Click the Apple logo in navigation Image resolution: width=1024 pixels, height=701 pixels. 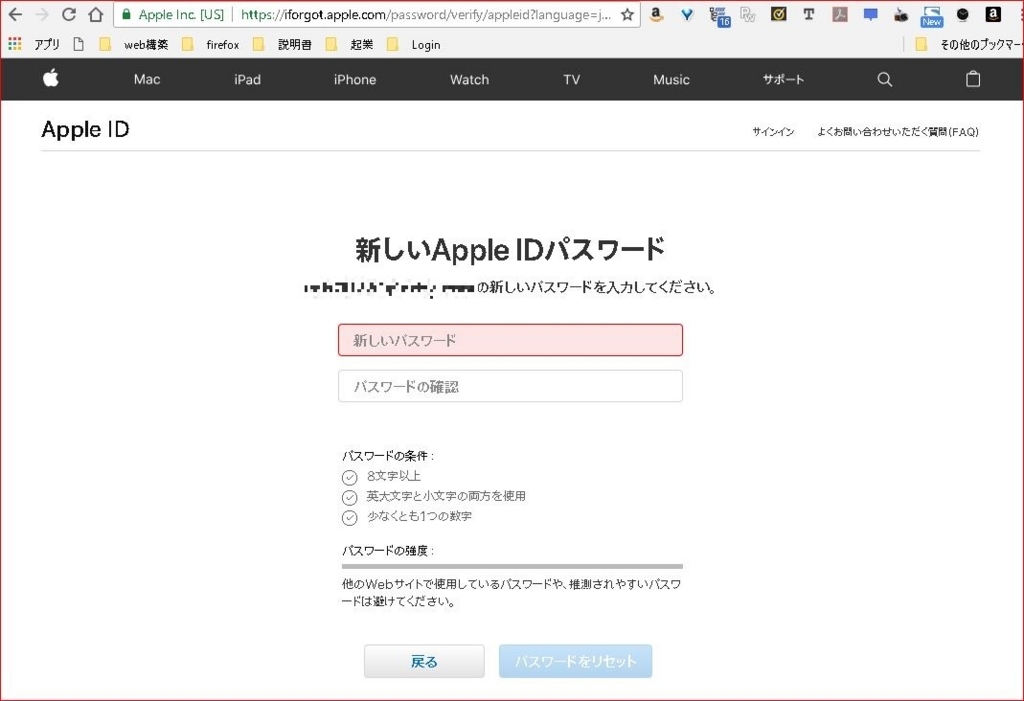click(x=50, y=78)
